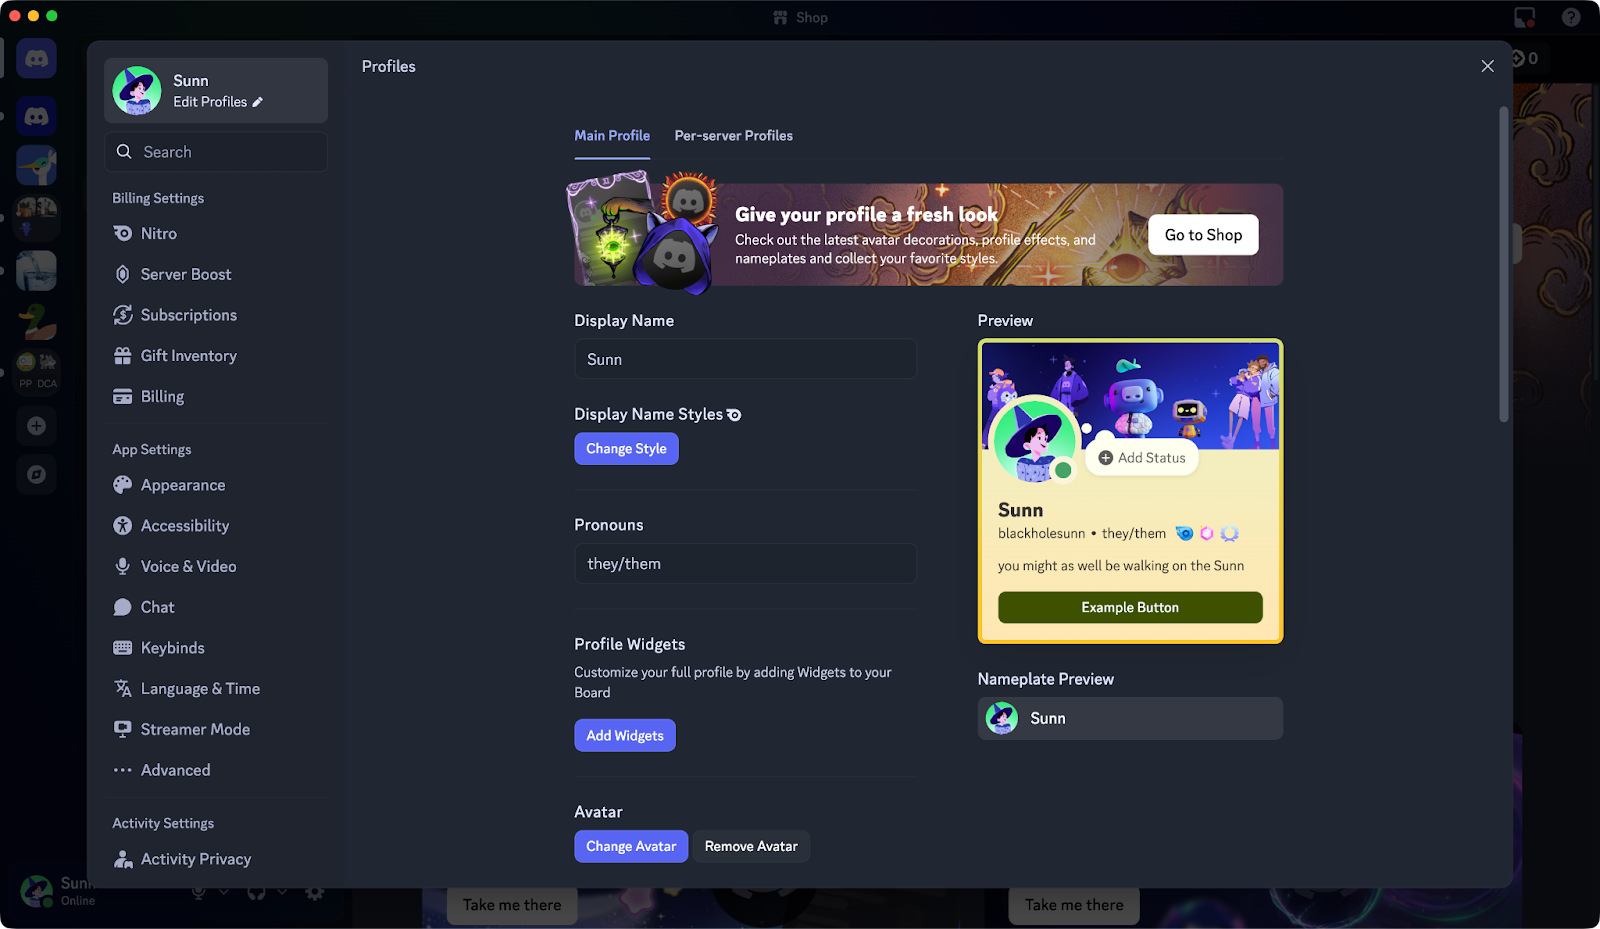Click the Add a Server plus icon

click(x=37, y=426)
